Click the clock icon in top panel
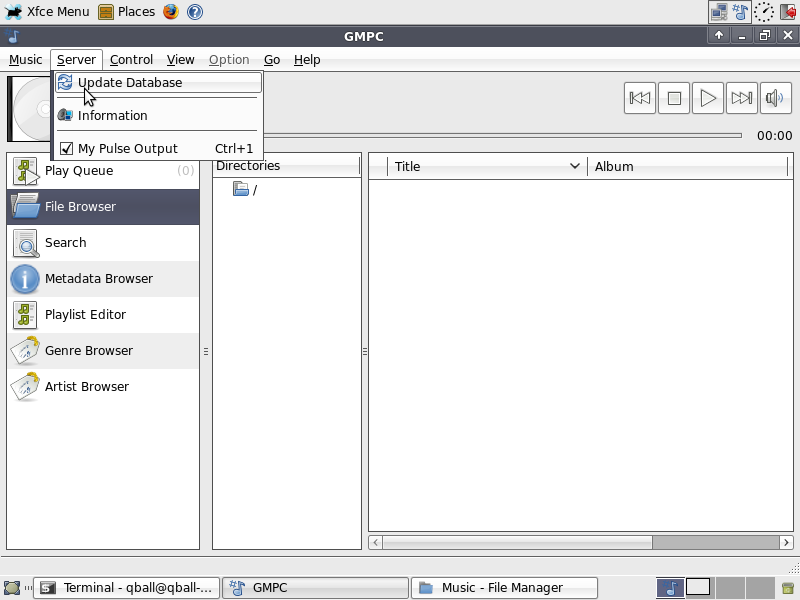 point(764,12)
